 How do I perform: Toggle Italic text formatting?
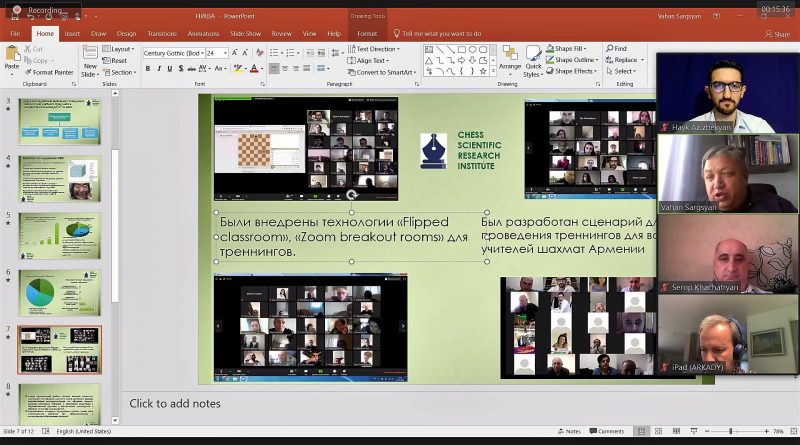pos(160,69)
